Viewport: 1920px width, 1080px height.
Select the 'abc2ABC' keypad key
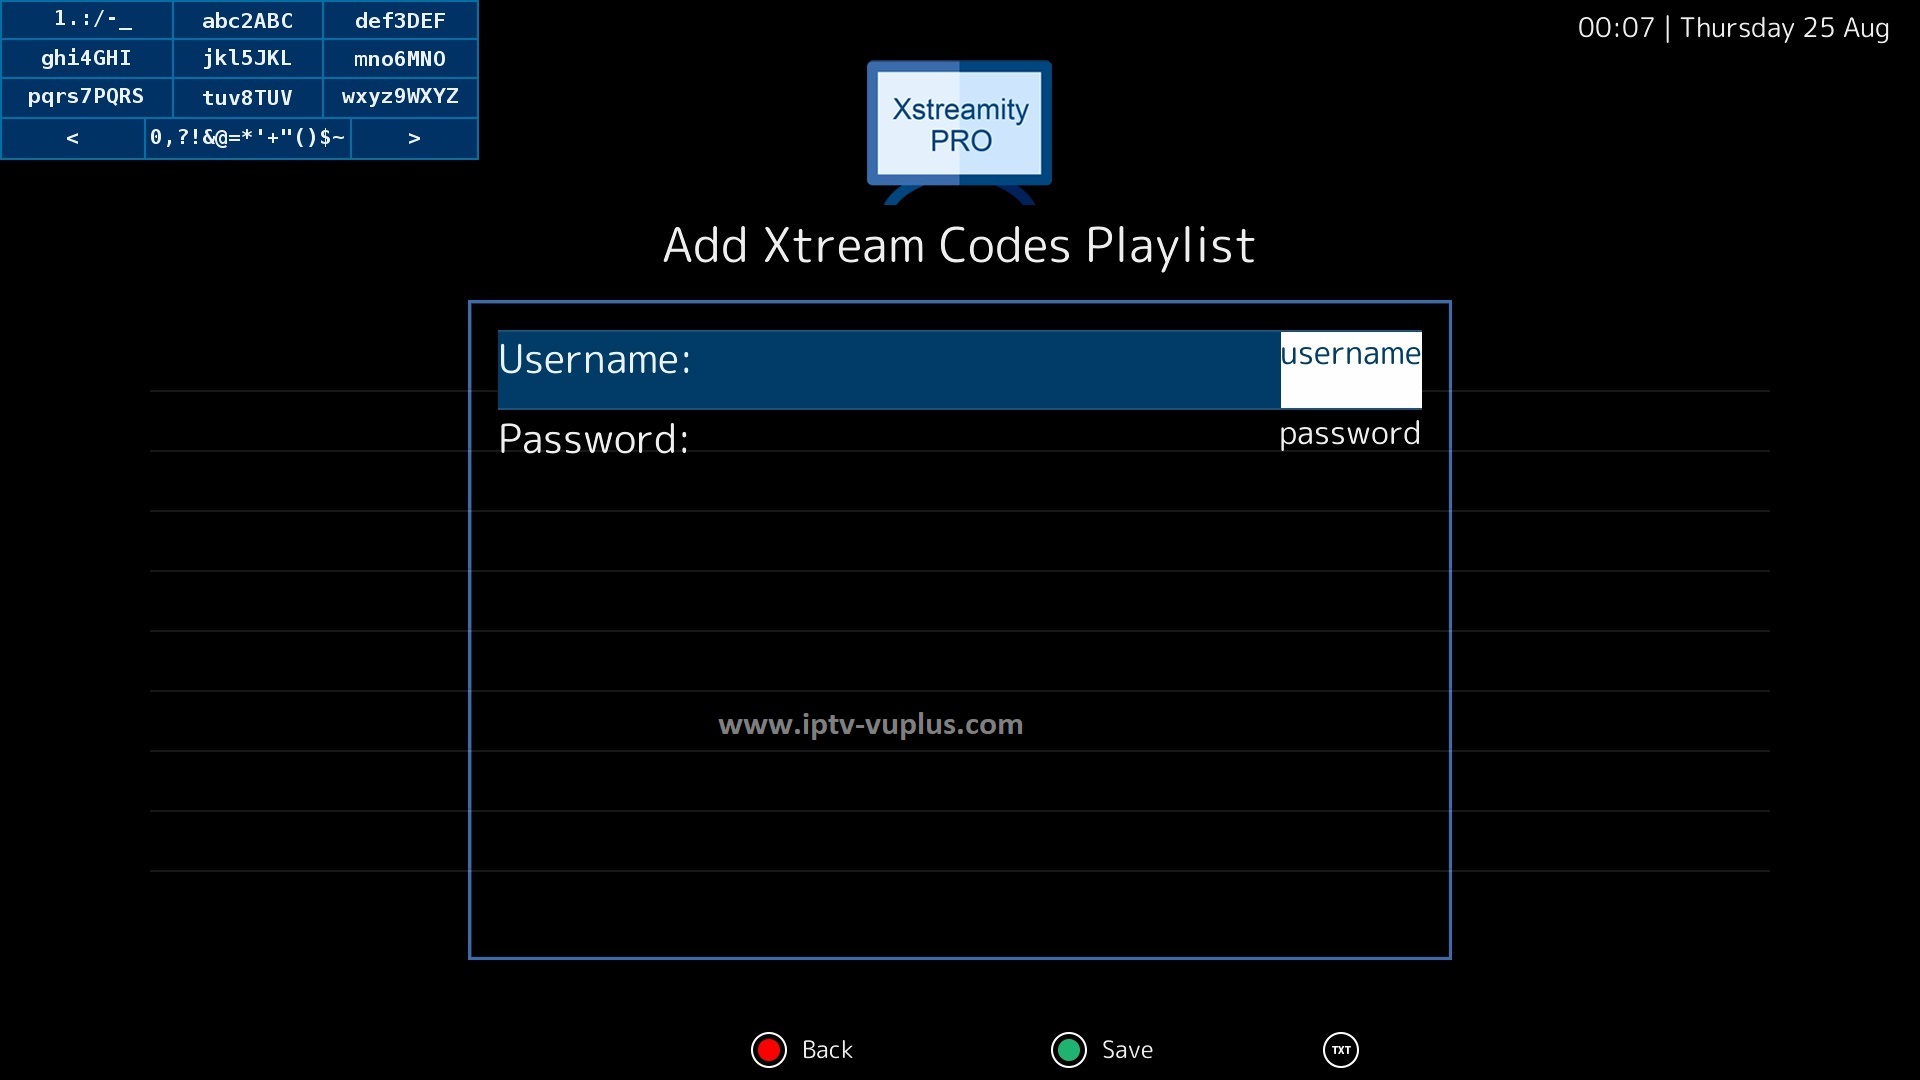(x=248, y=20)
